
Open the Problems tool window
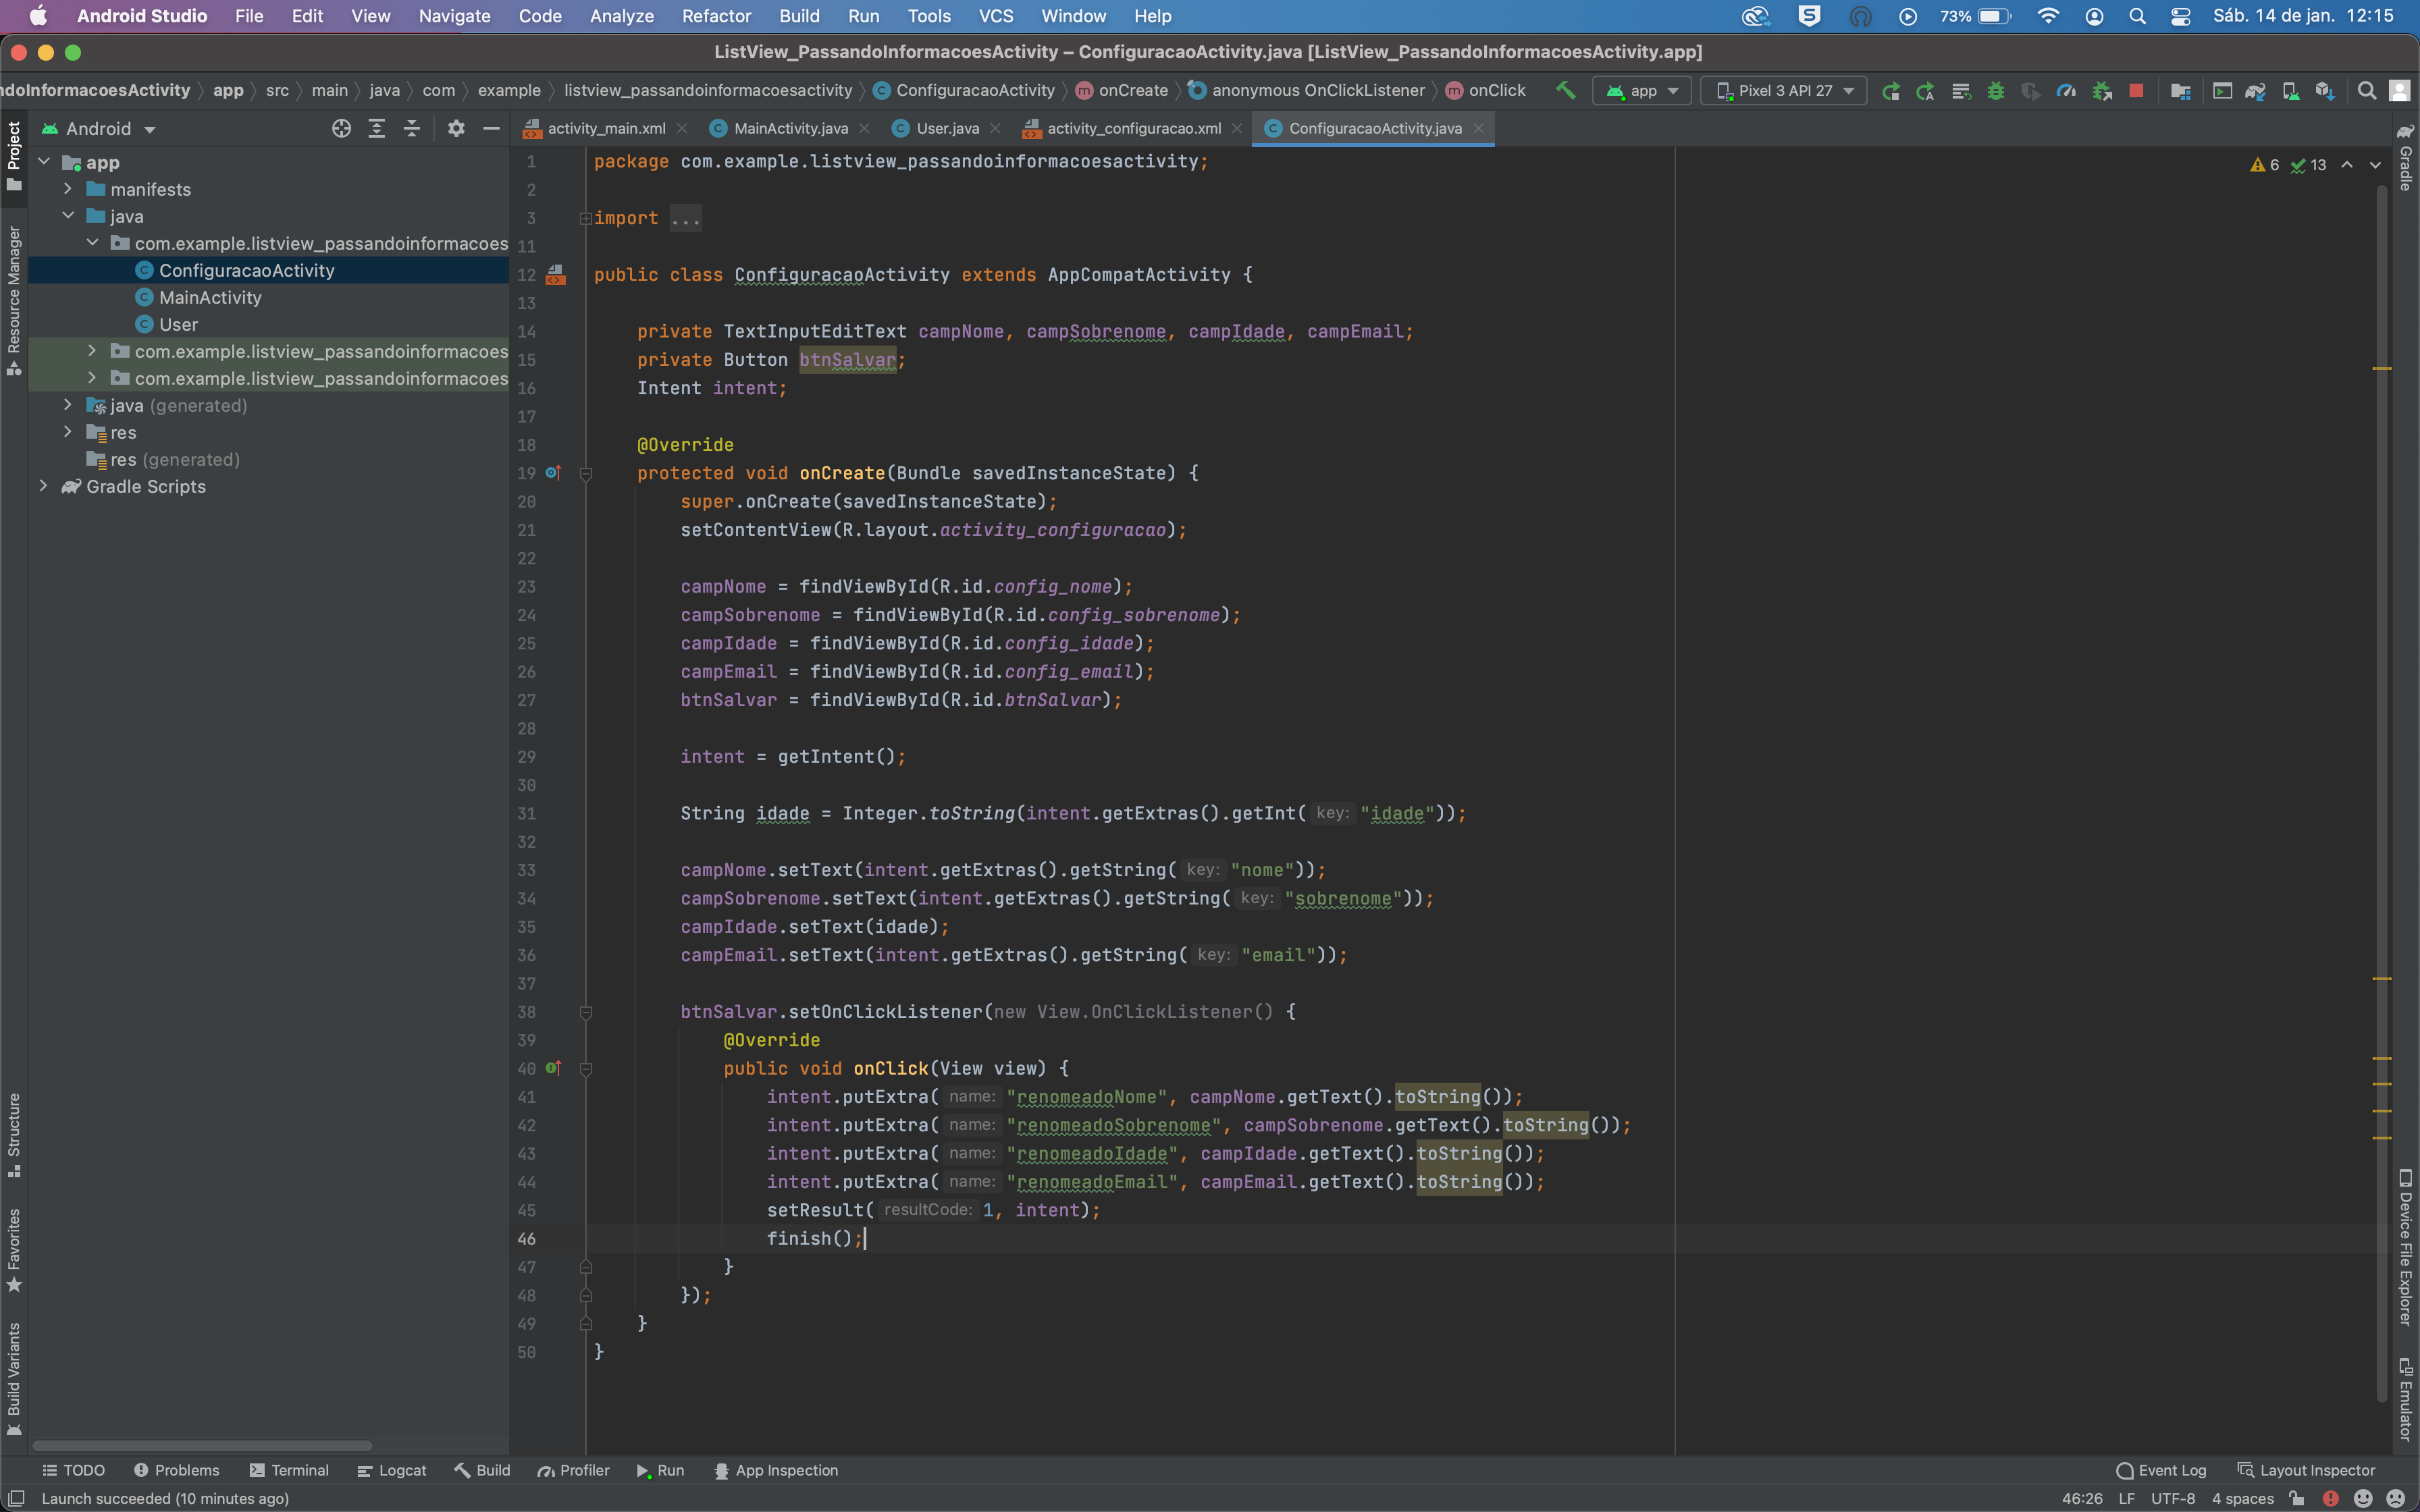pyautogui.click(x=176, y=1470)
